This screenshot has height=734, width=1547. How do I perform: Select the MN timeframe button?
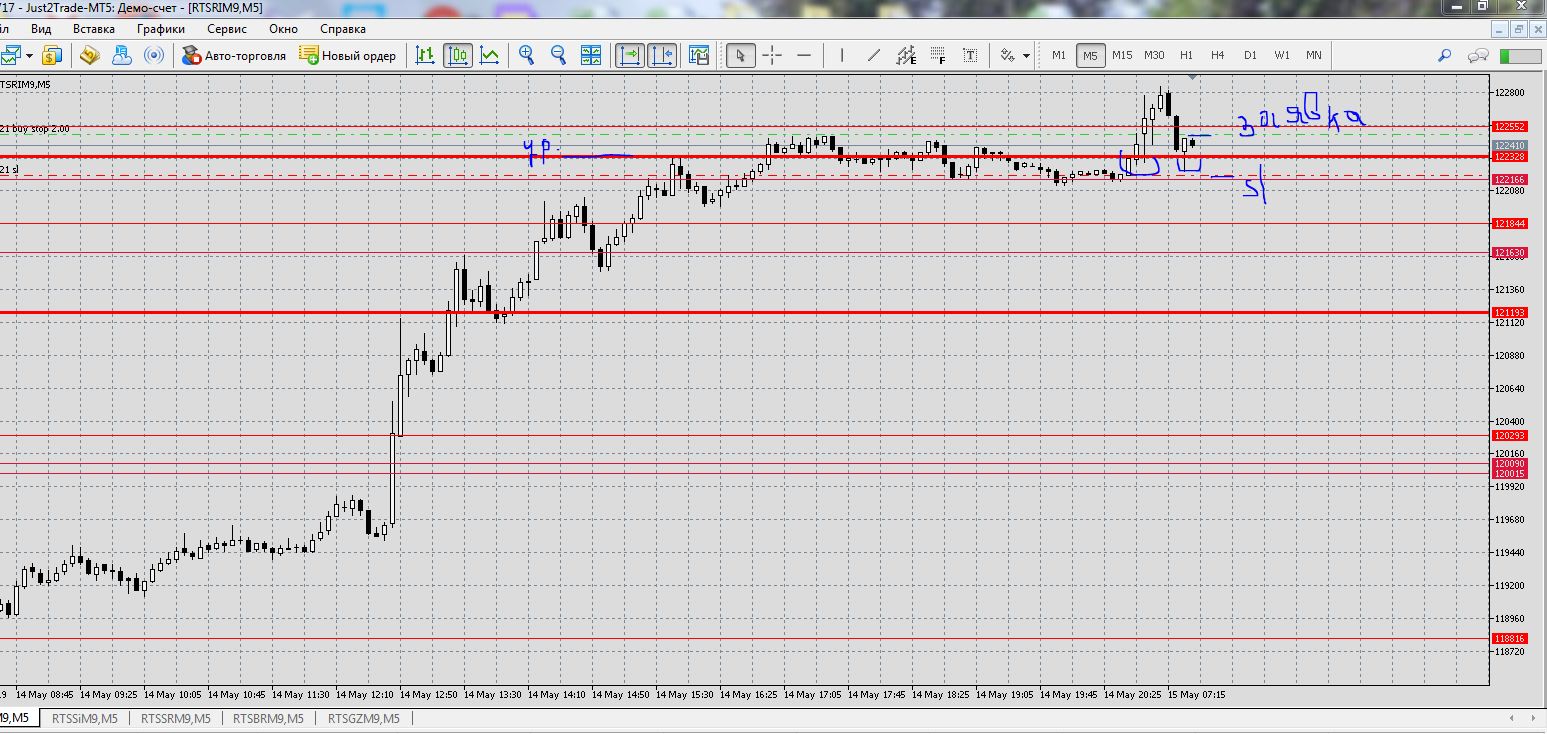coord(1313,55)
